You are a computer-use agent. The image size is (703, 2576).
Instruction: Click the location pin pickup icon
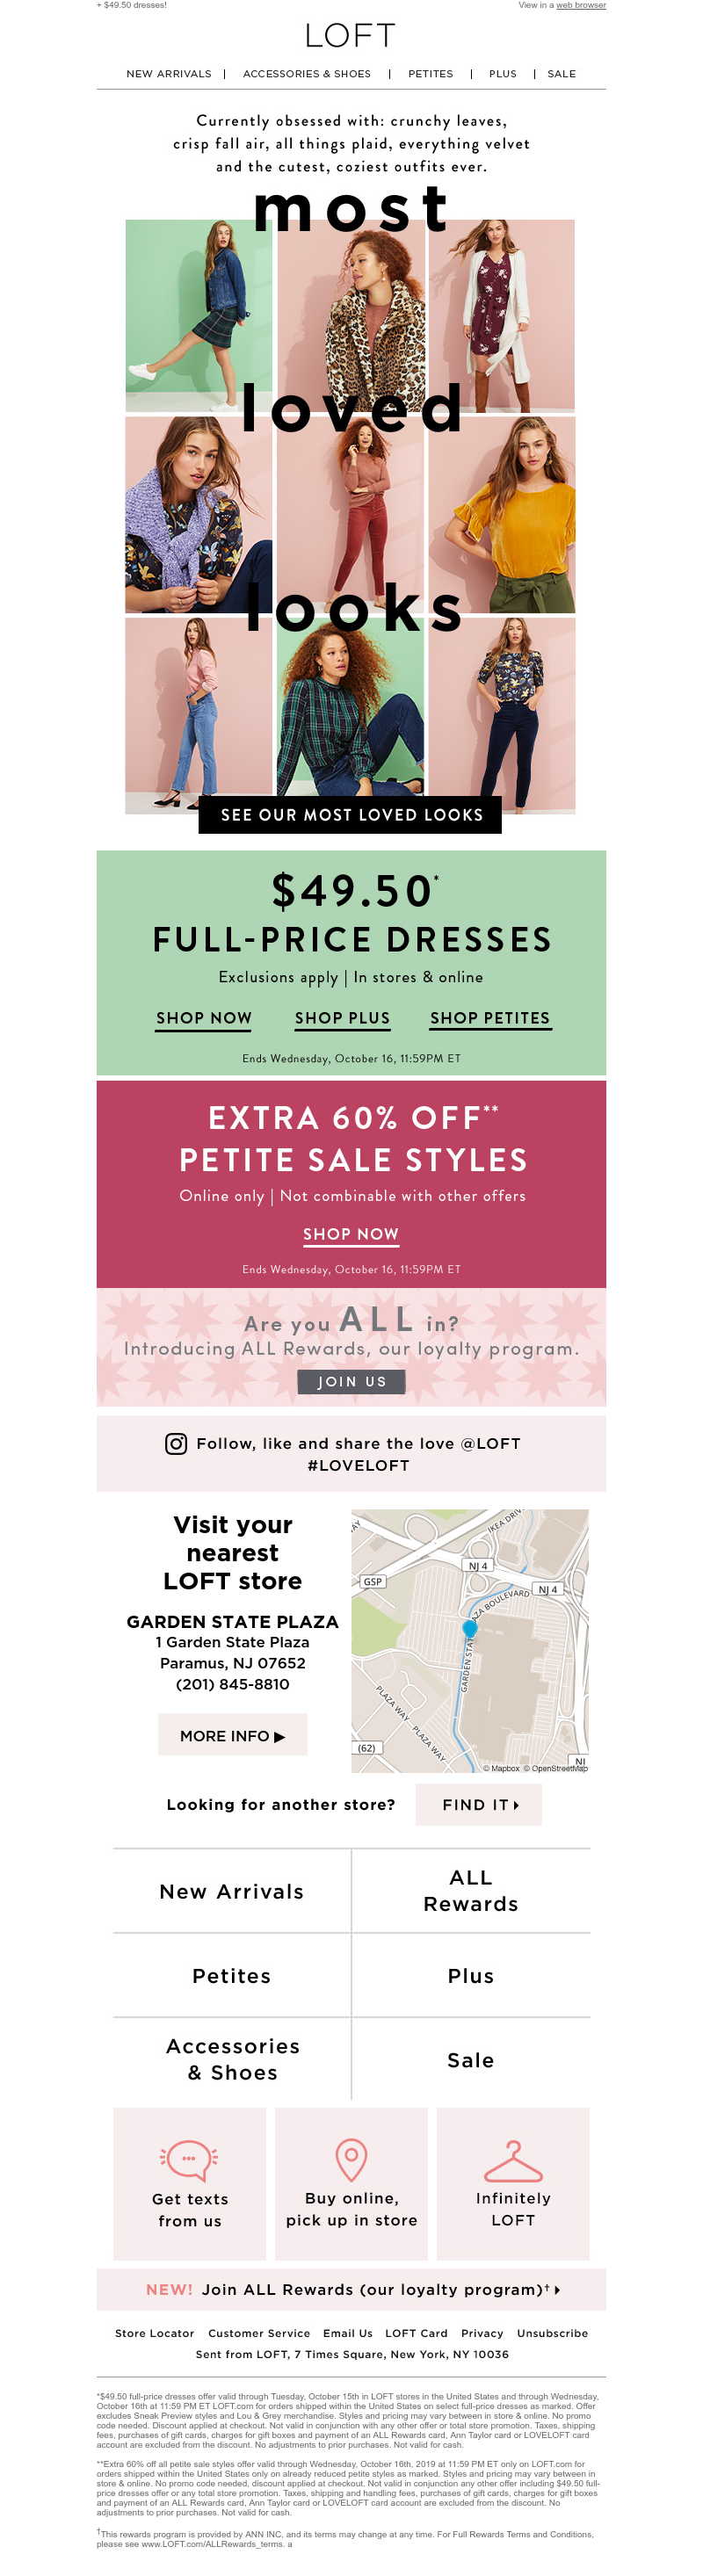351,2160
